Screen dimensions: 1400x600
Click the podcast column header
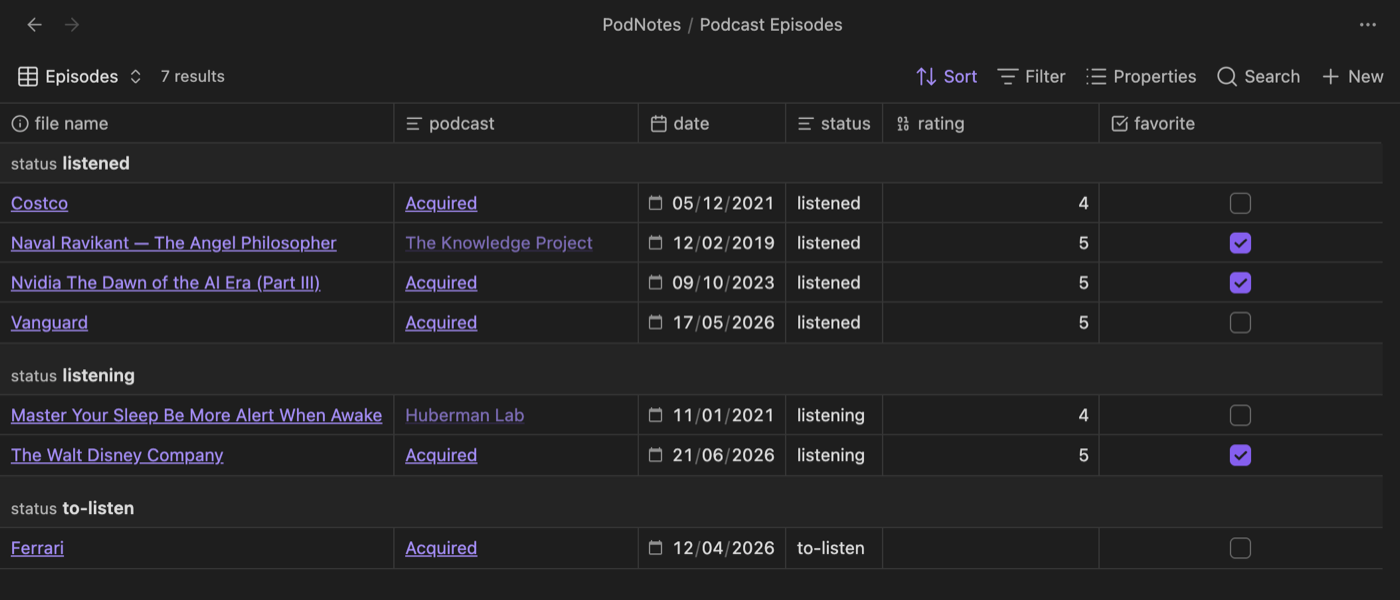(x=516, y=123)
